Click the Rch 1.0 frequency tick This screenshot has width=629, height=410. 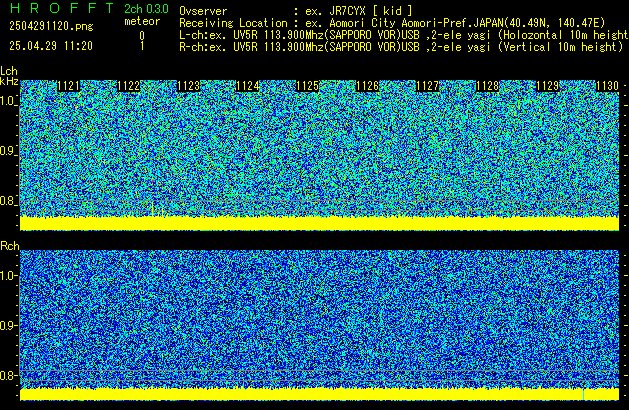click(8, 276)
